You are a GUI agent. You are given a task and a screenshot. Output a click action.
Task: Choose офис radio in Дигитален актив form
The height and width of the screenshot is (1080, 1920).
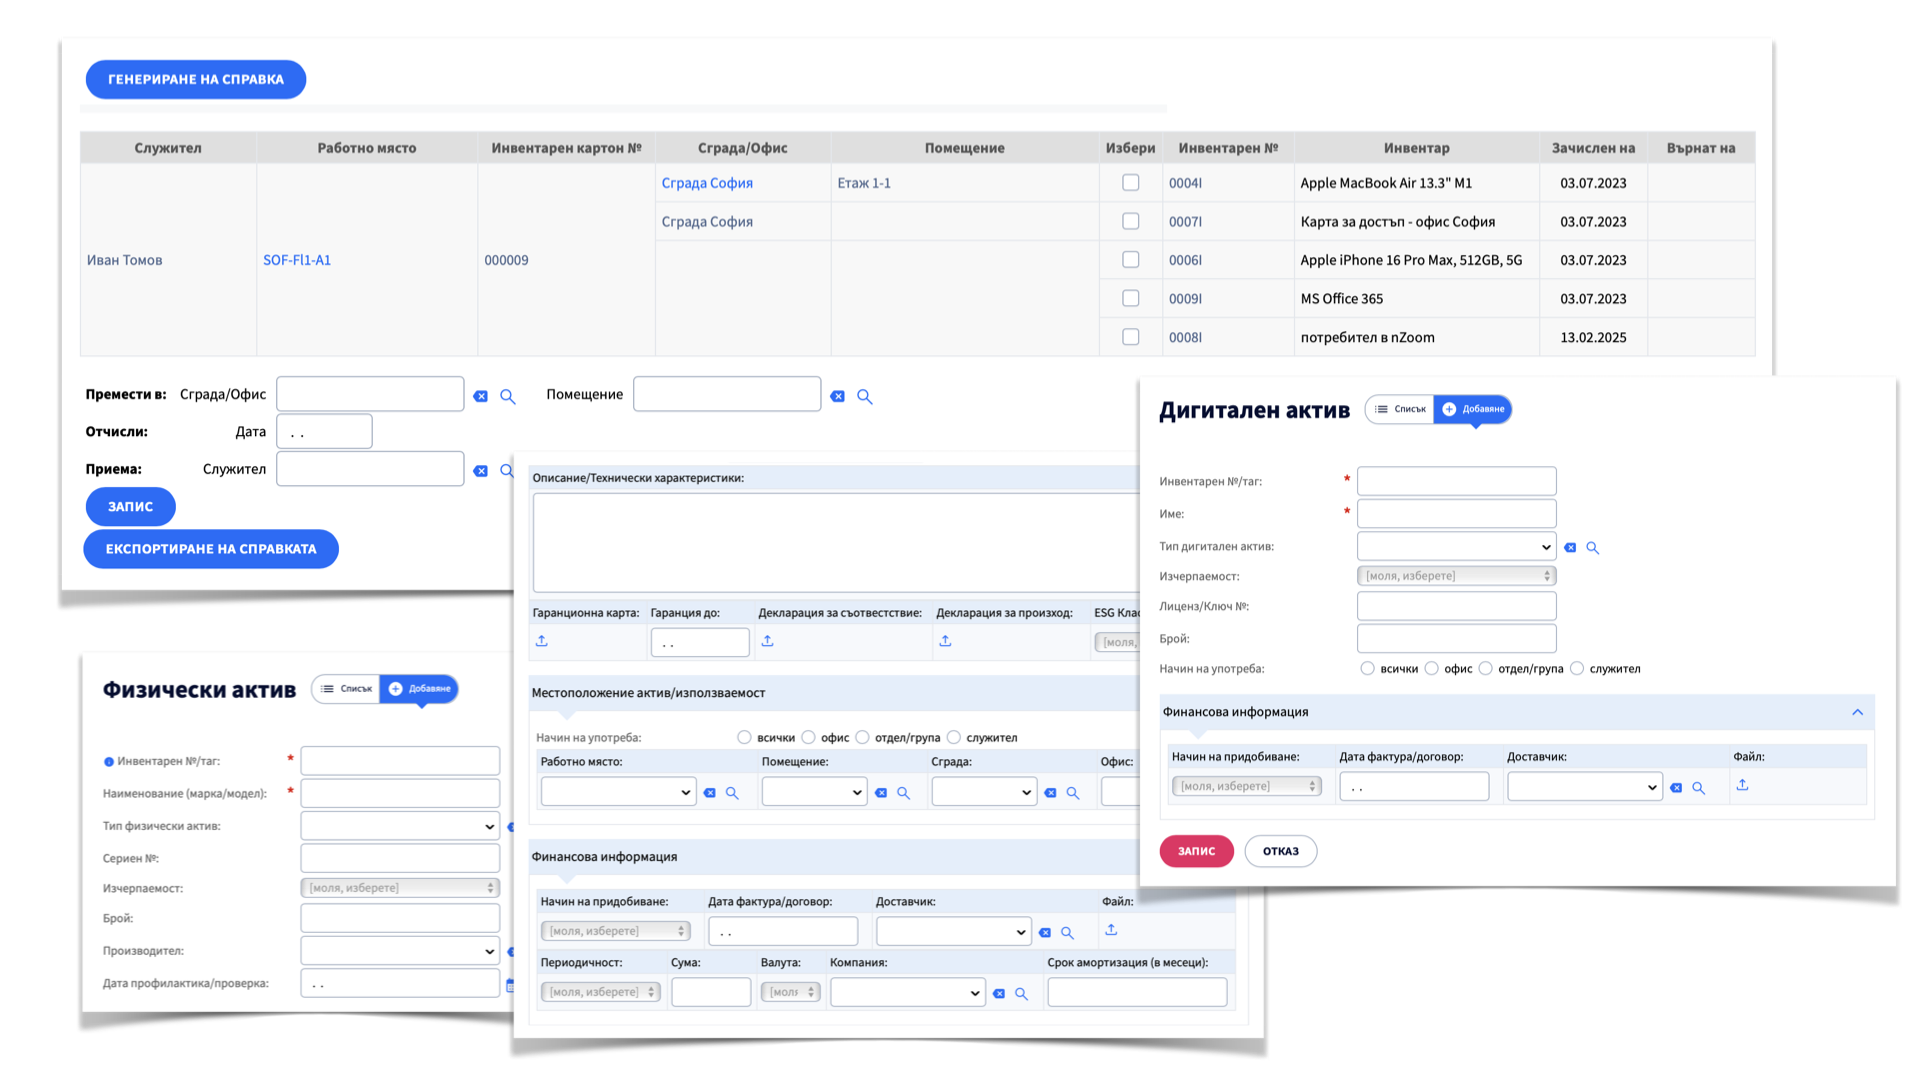[1431, 668]
